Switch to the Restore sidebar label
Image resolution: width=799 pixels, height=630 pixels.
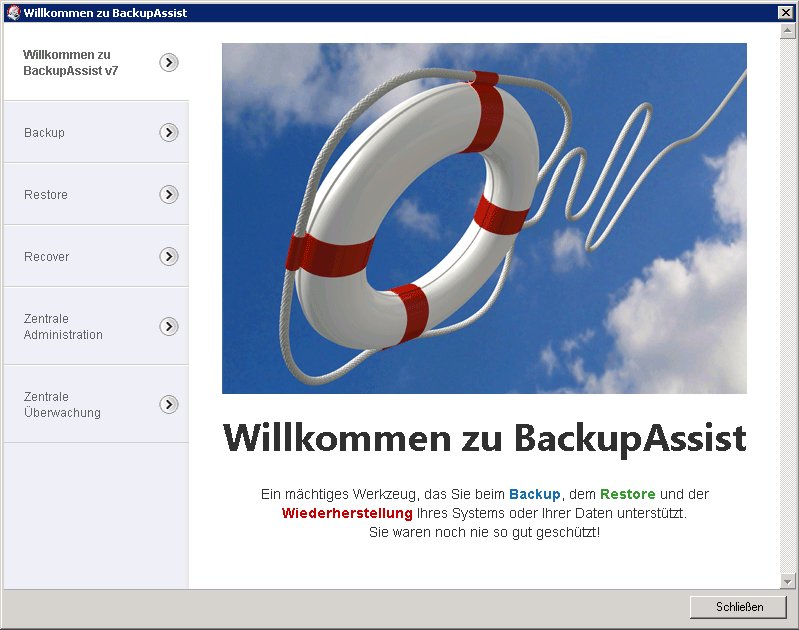pos(46,195)
